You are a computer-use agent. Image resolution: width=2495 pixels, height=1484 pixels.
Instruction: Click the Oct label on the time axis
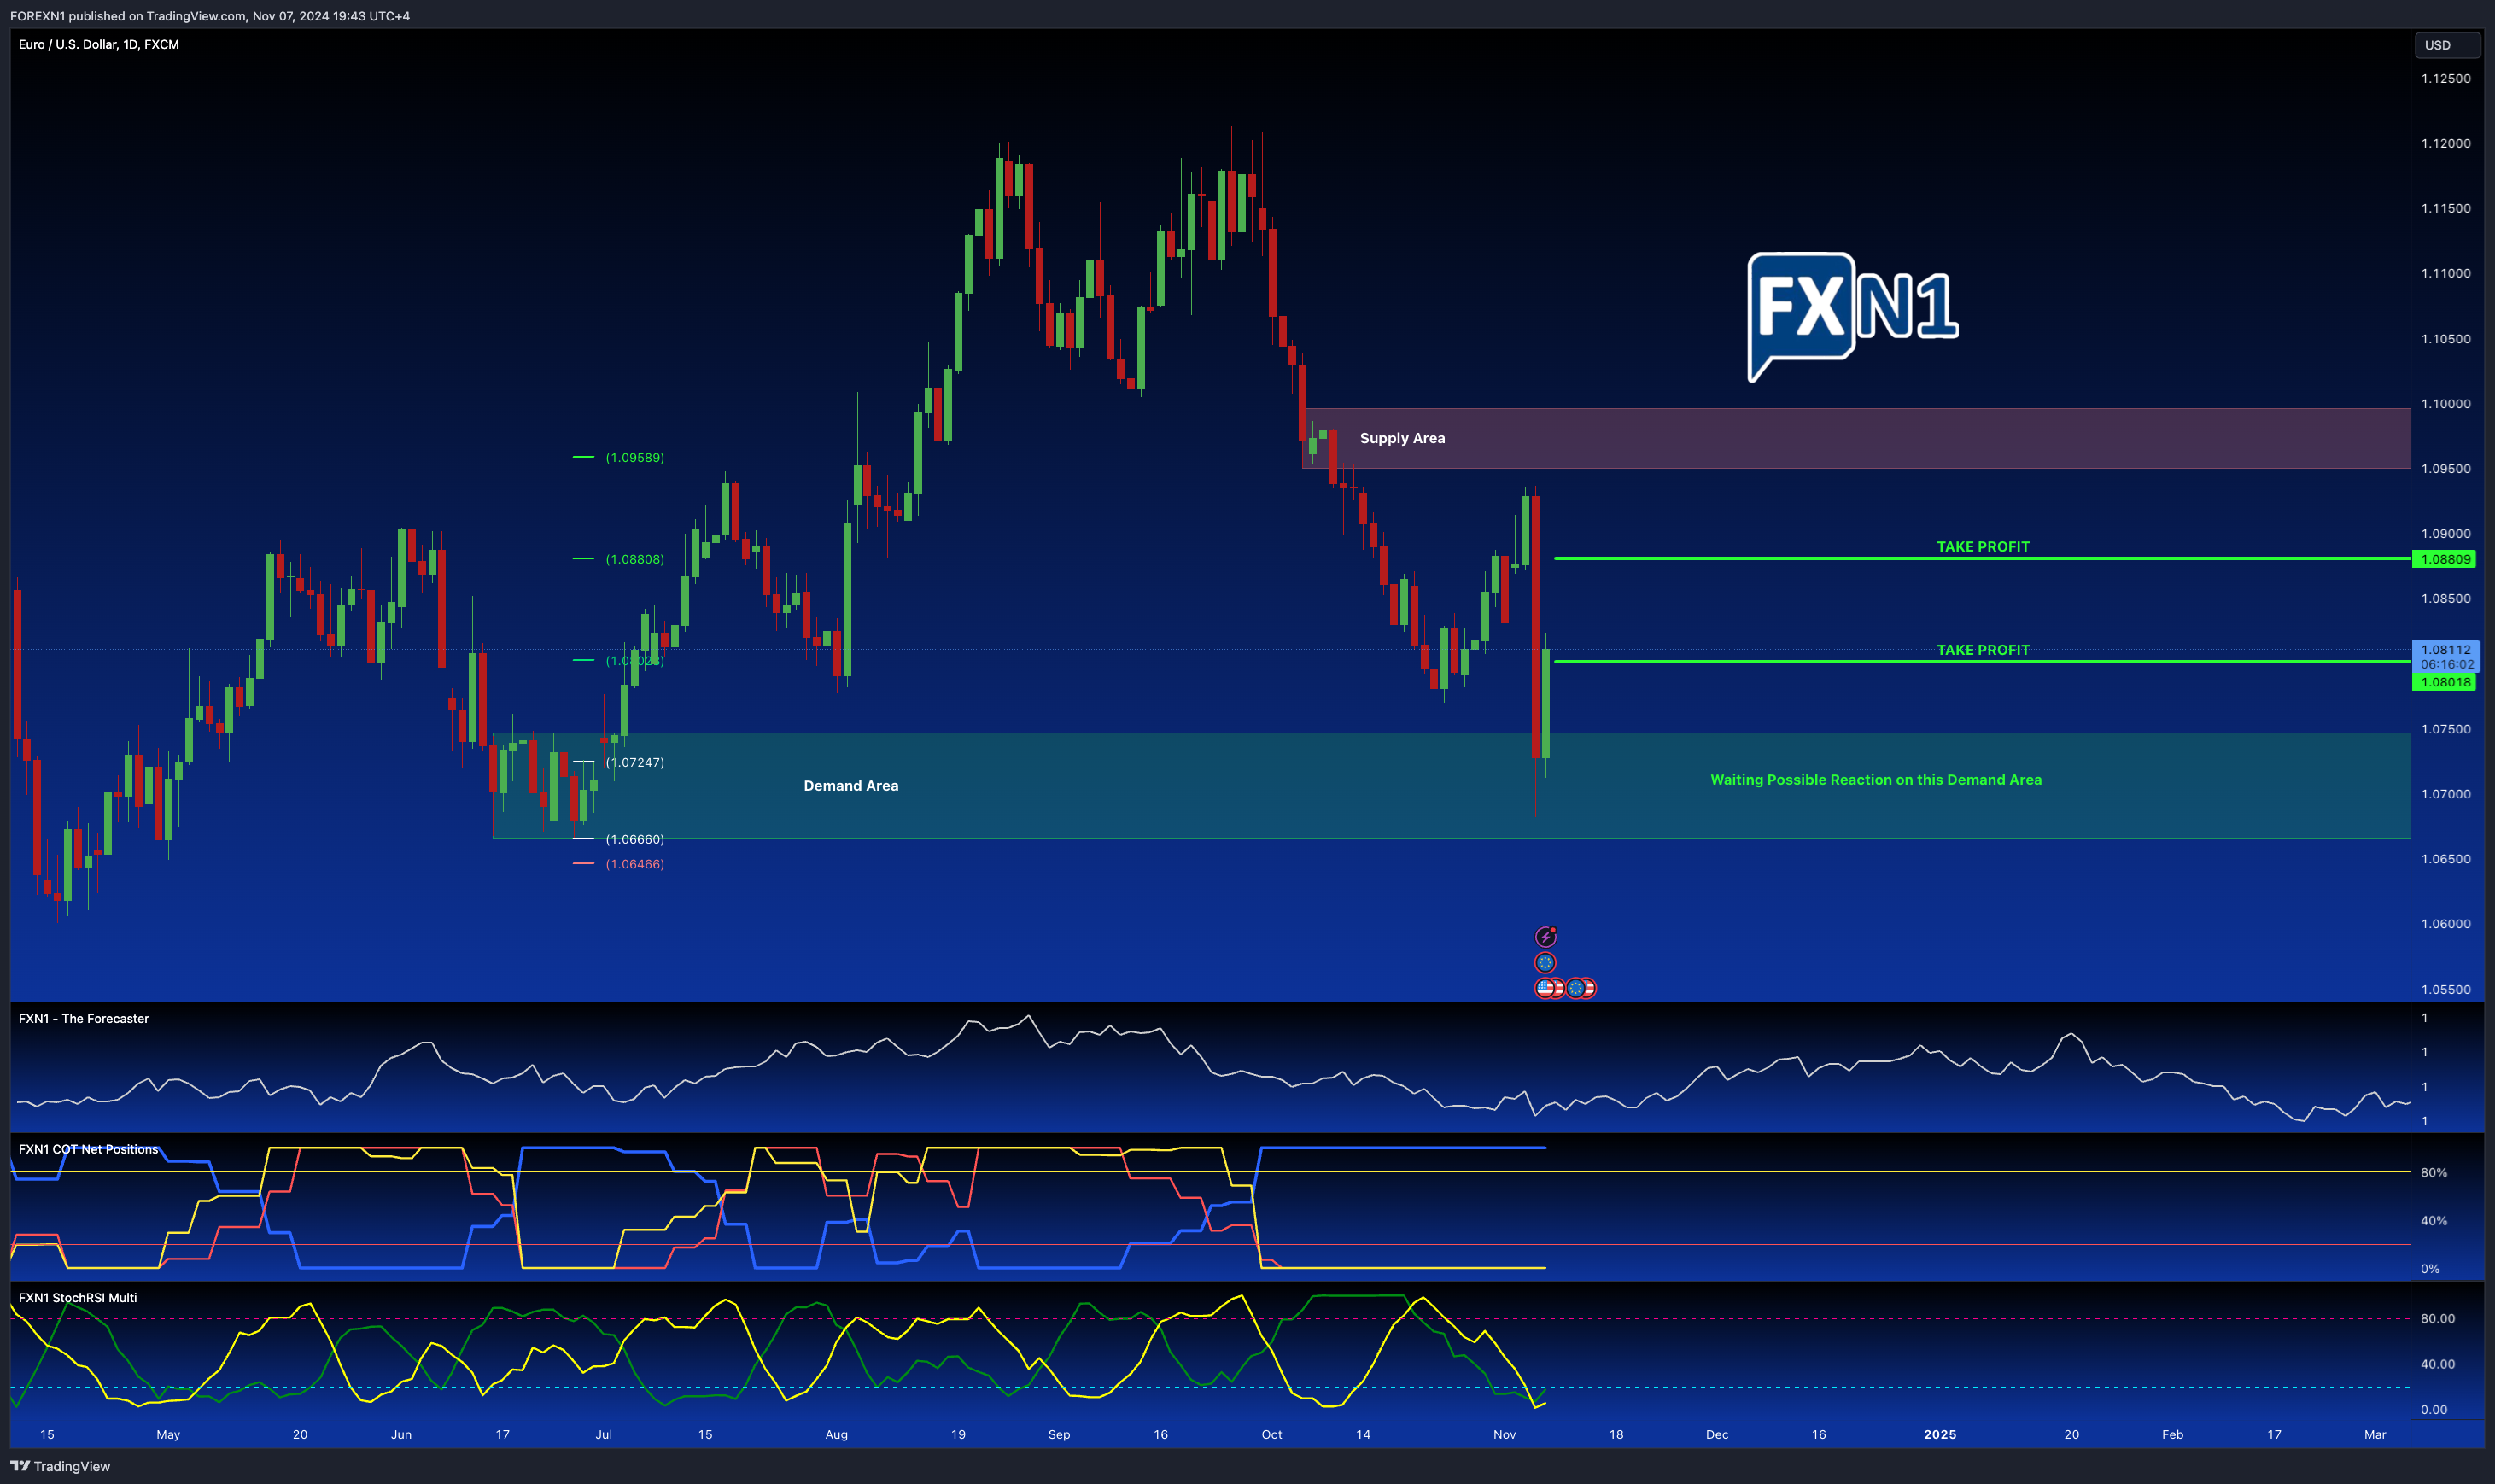click(1272, 1434)
